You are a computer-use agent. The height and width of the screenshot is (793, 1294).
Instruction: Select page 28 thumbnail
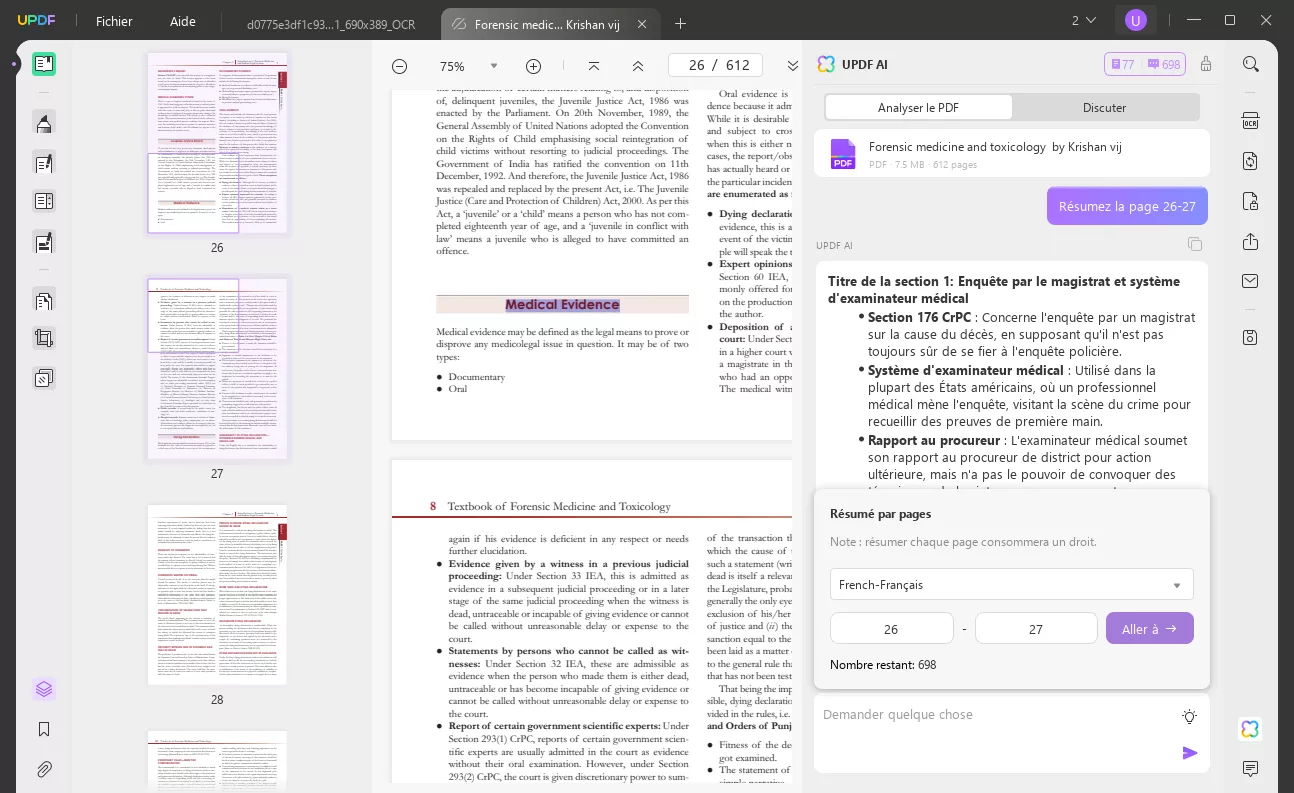pyautogui.click(x=217, y=595)
